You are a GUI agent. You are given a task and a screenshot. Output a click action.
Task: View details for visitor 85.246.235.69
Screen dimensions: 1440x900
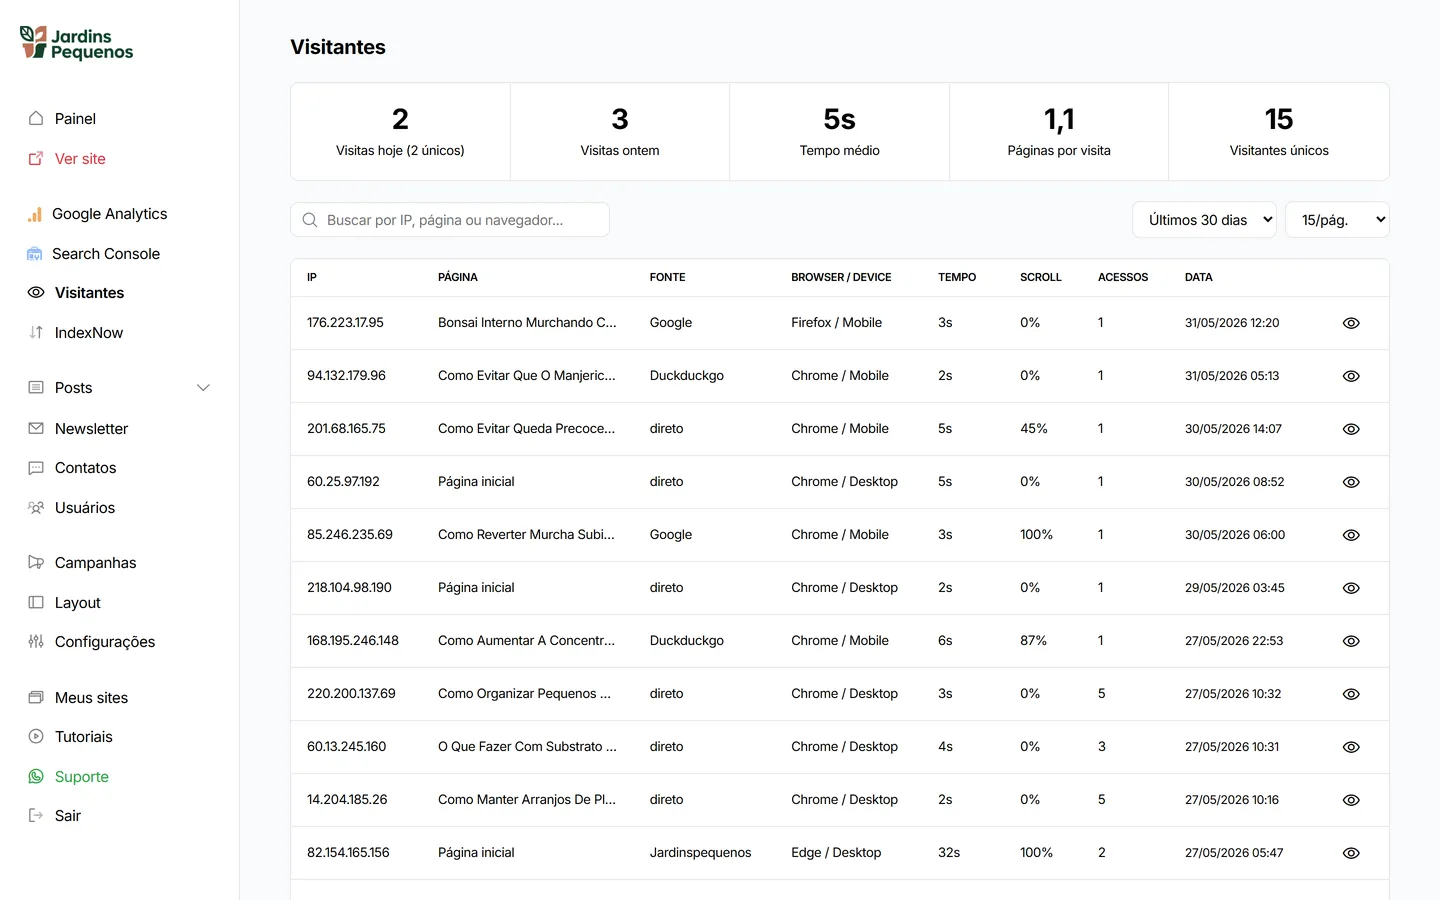click(x=1351, y=535)
